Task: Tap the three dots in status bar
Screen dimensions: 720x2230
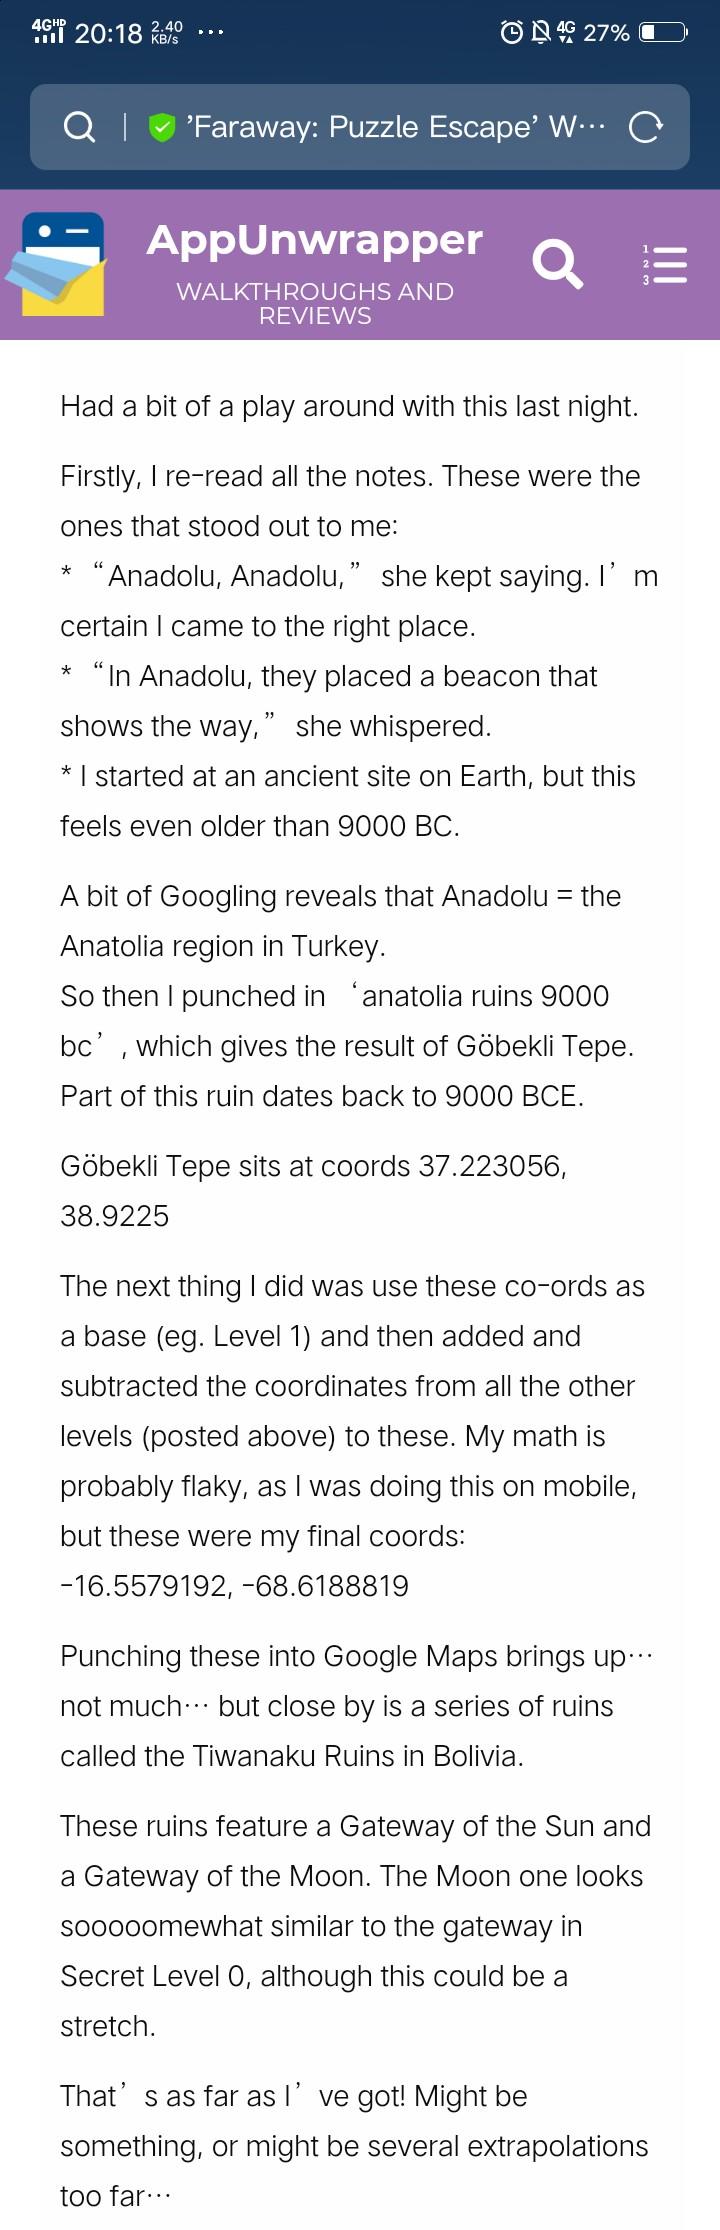Action: pyautogui.click(x=210, y=33)
